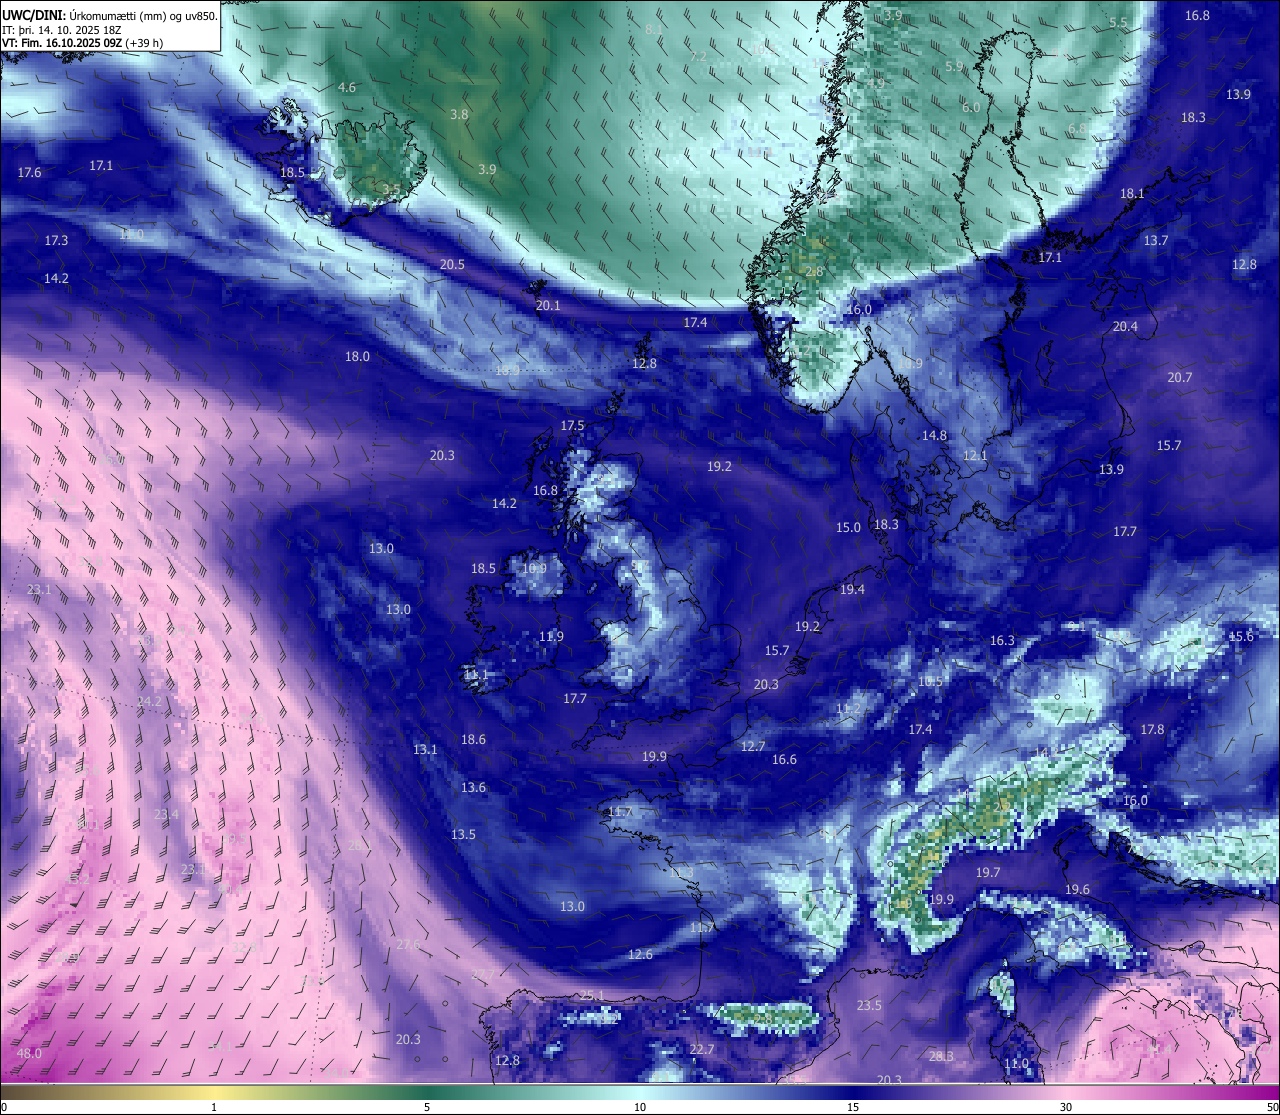The height and width of the screenshot is (1115, 1280).
Task: Click the 3.5 value label
Action: click(391, 189)
